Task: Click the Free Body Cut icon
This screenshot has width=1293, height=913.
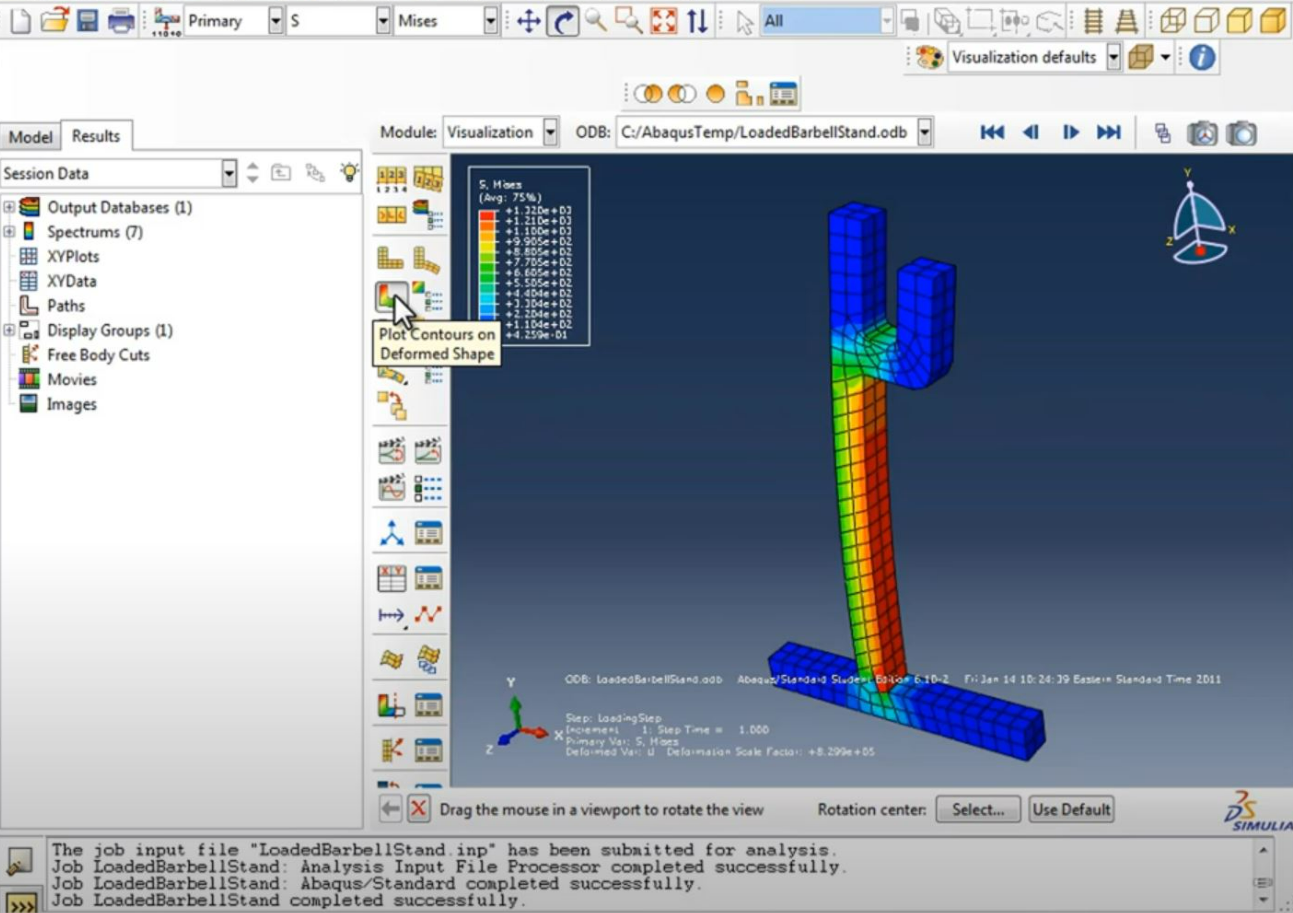Action: [391, 750]
